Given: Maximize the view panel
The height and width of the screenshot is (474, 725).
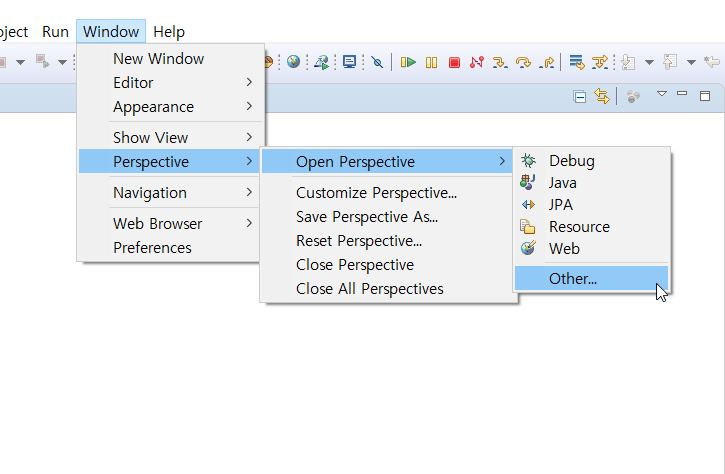Looking at the screenshot, I should [x=705, y=96].
